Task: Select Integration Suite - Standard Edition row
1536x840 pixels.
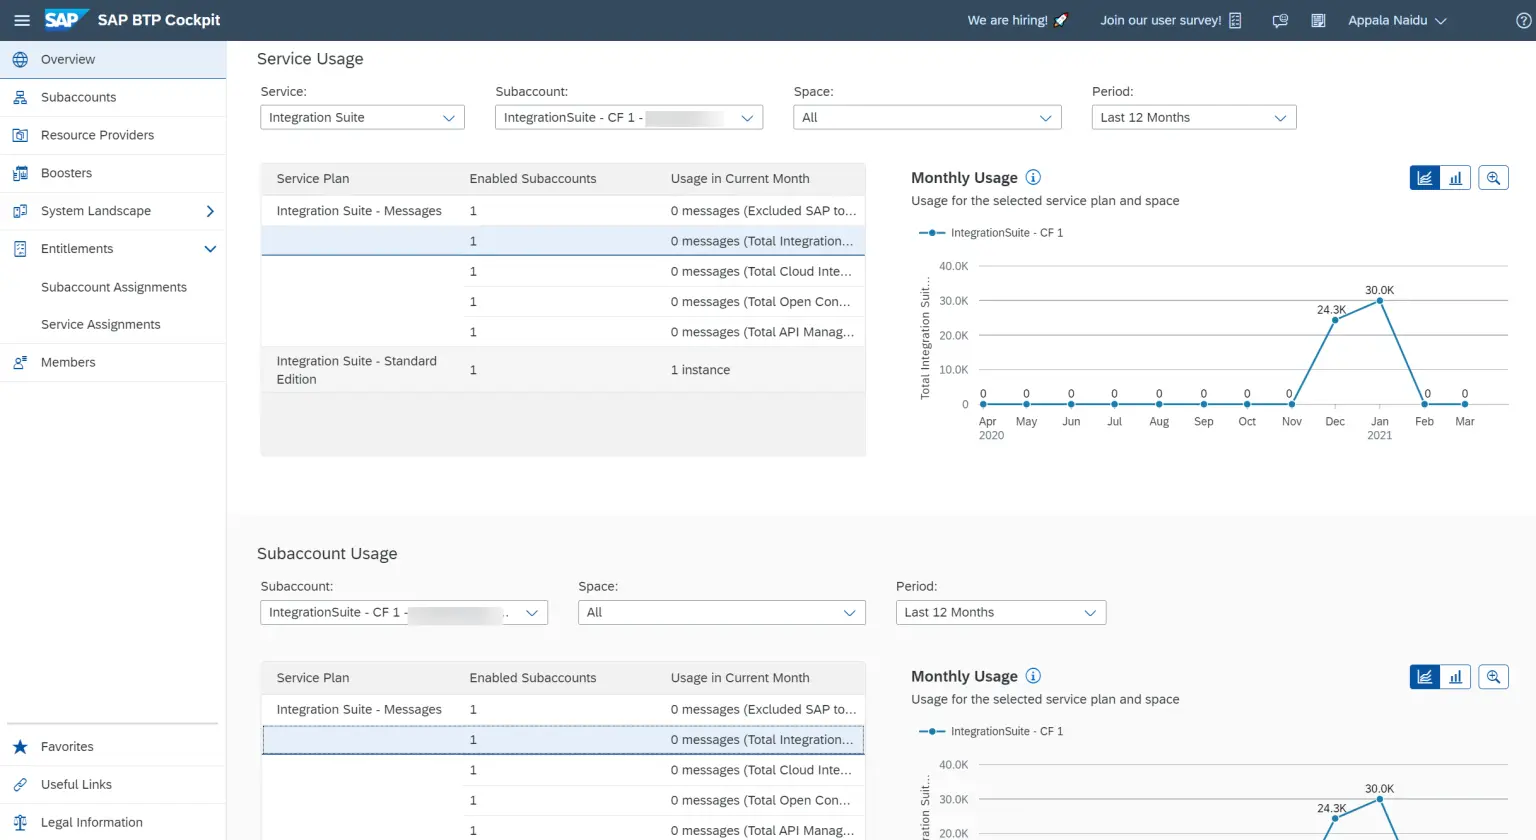Action: [563, 370]
